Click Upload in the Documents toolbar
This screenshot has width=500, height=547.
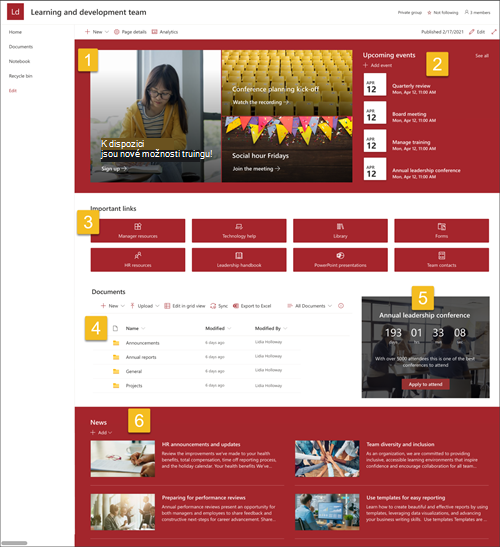(144, 306)
